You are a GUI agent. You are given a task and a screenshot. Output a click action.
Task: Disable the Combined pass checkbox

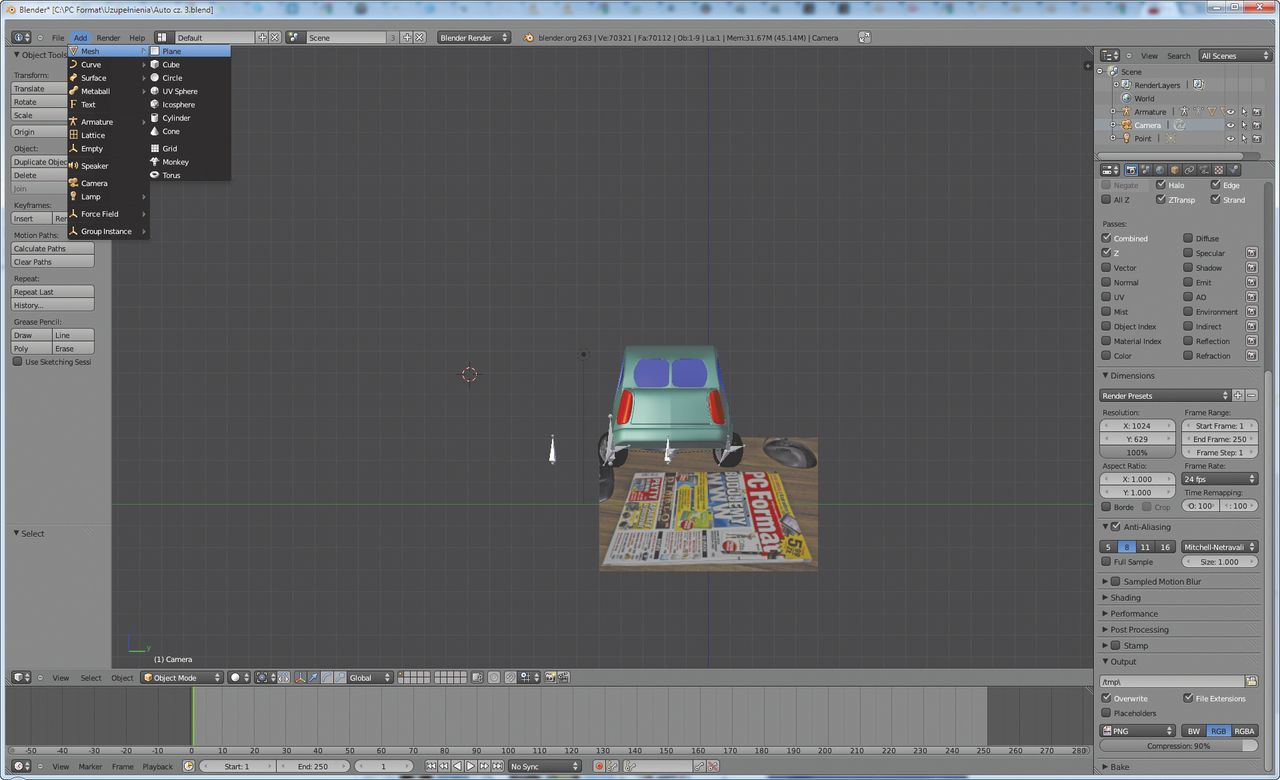point(1106,238)
